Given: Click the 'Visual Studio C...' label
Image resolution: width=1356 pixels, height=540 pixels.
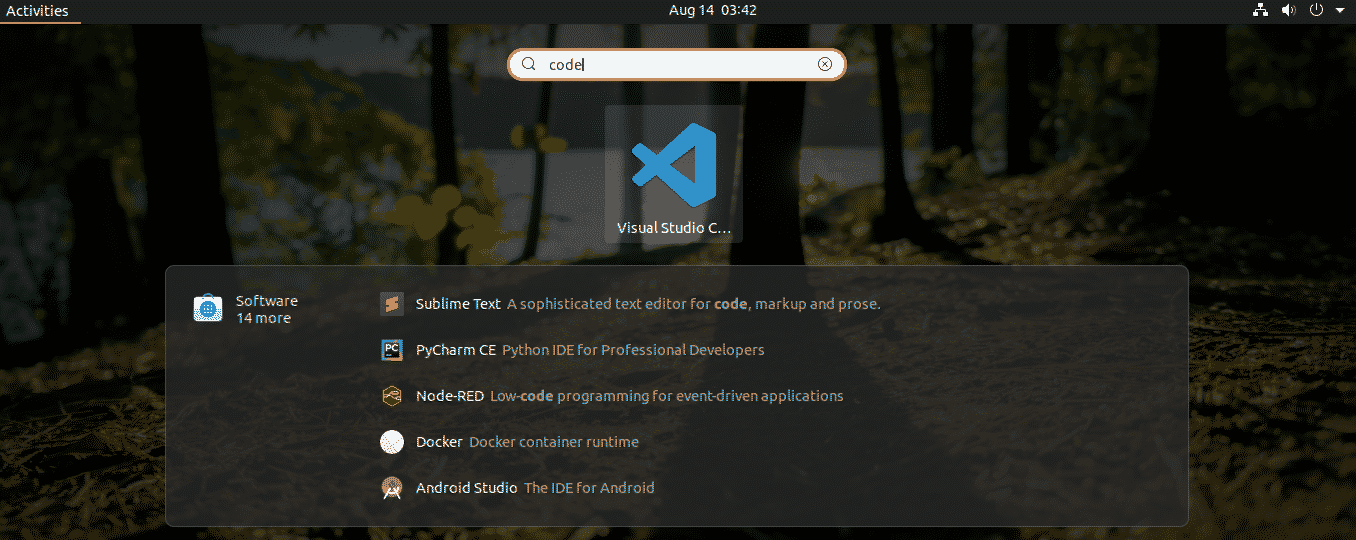Looking at the screenshot, I should coord(673,228).
